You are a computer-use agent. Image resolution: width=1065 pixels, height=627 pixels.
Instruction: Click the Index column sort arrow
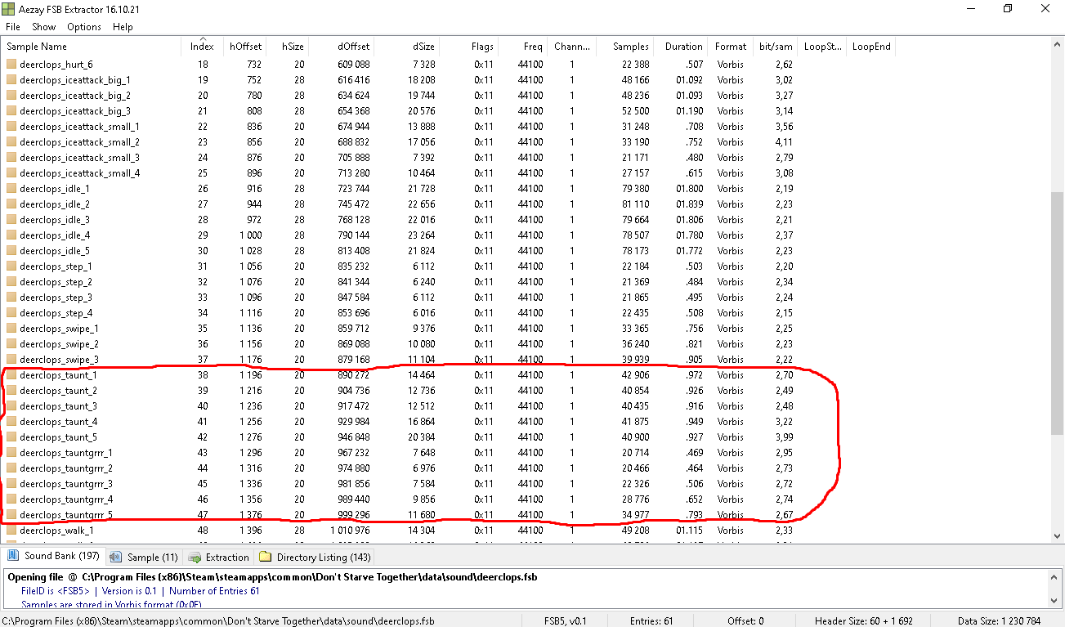(x=202, y=39)
